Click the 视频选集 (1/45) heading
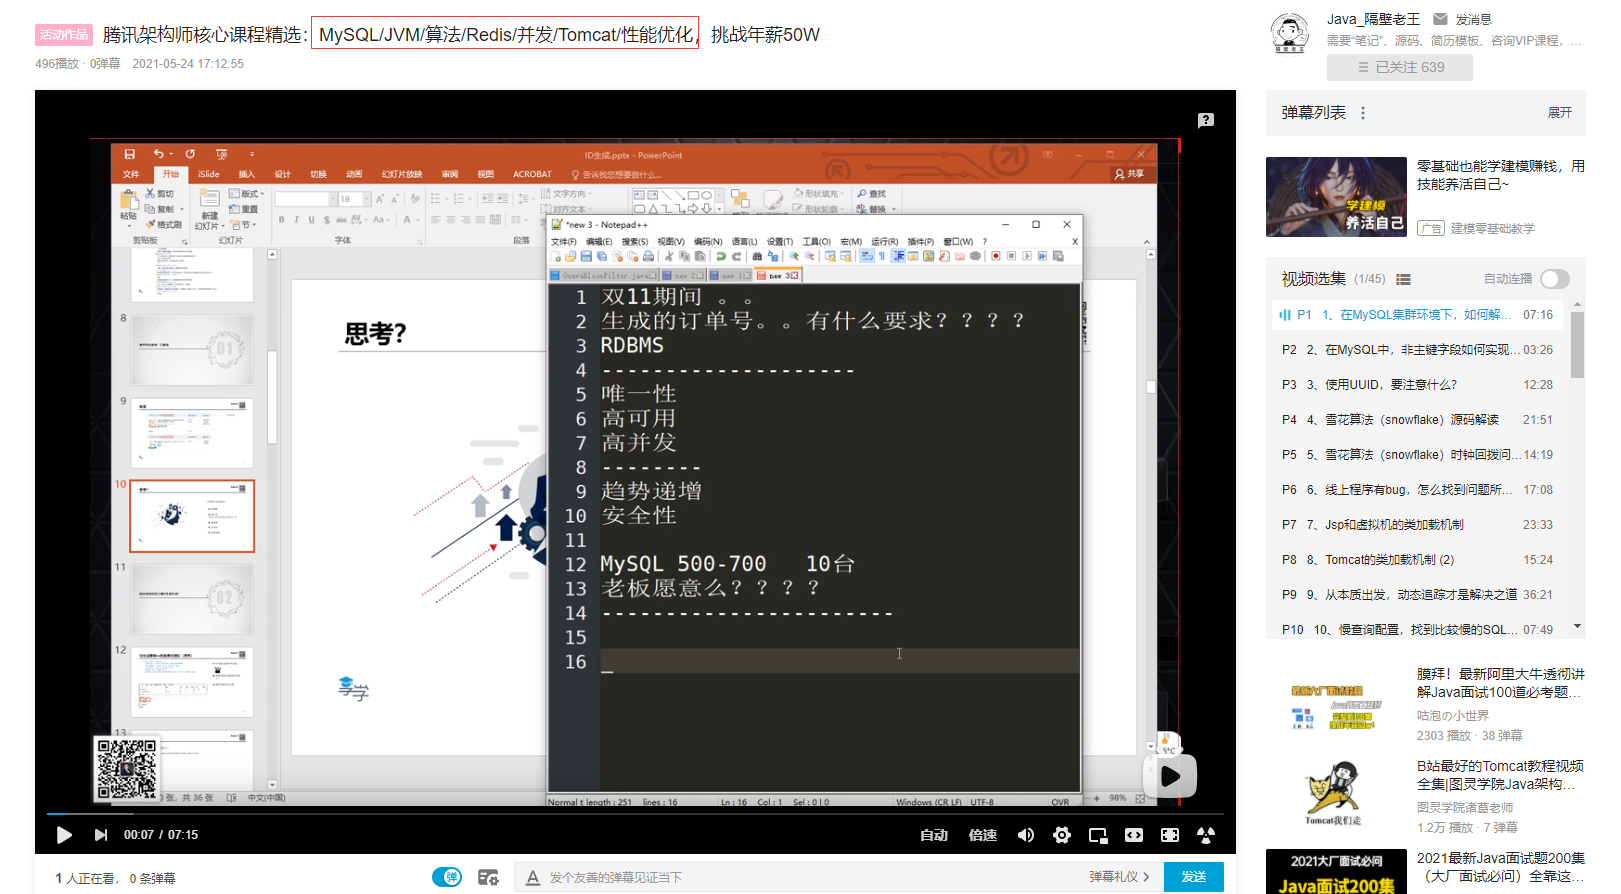Screen dimensions: 1621x894 (1333, 279)
